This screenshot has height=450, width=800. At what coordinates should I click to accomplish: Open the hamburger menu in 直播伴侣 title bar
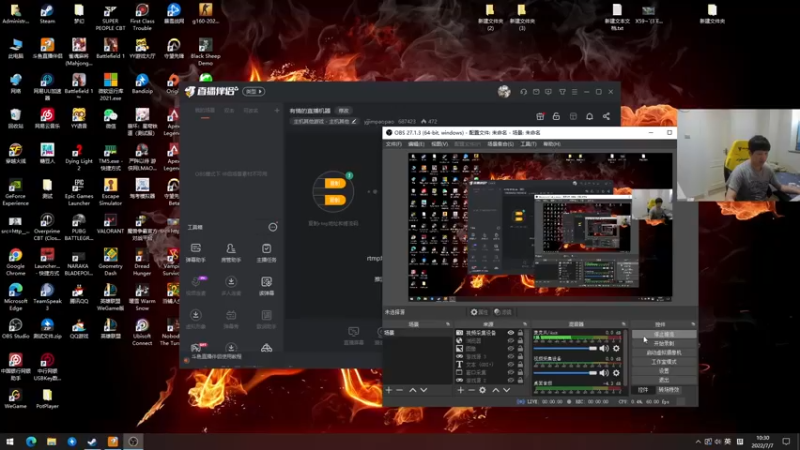click(574, 92)
